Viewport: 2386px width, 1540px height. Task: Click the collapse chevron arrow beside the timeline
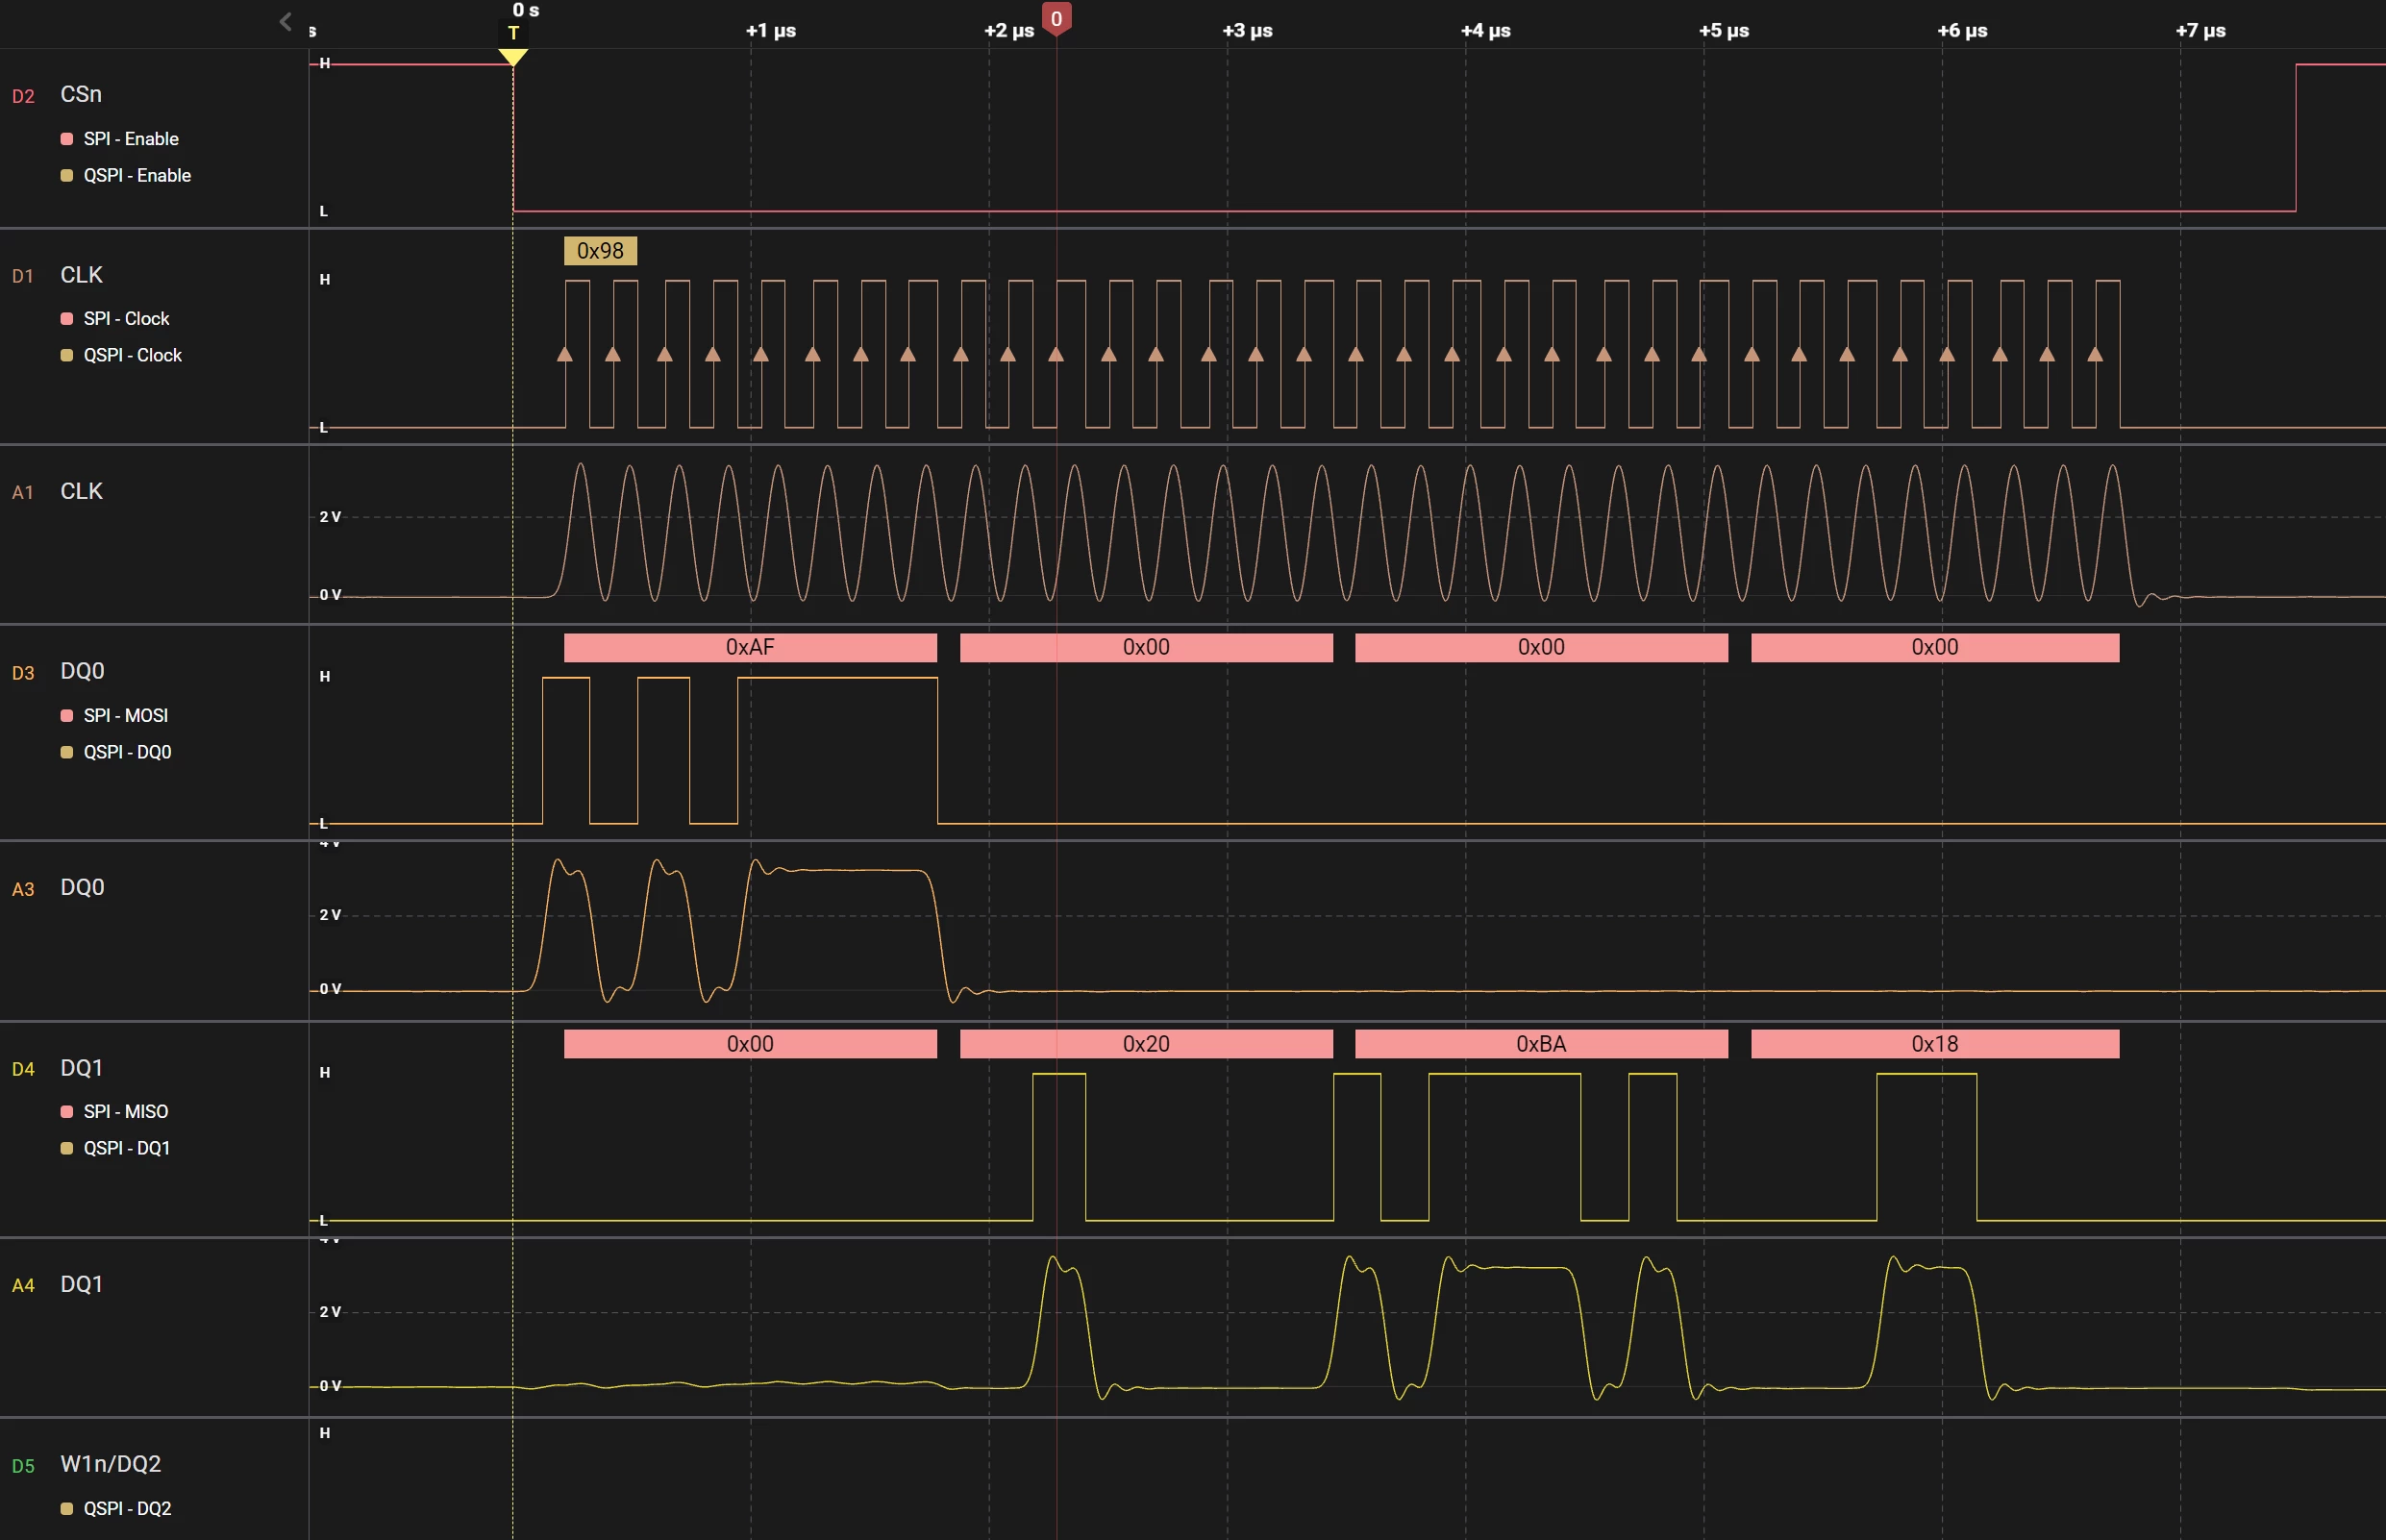point(286,22)
